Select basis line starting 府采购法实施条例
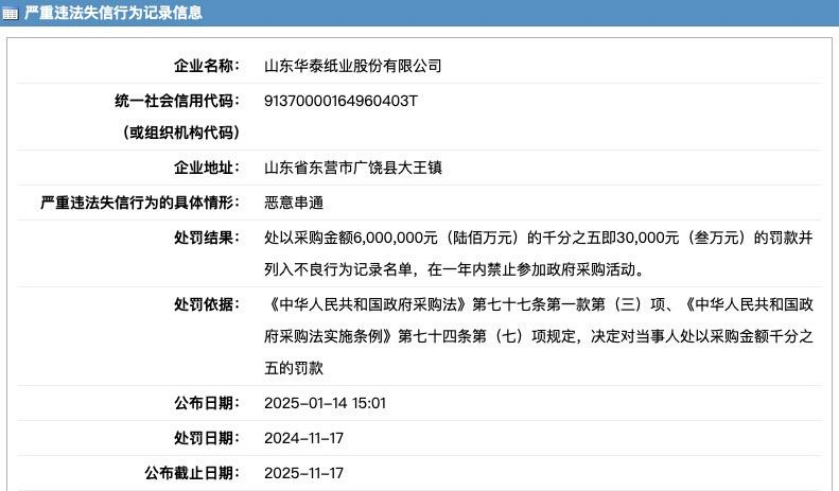Screen dimensions: 839x491 coord(538,336)
